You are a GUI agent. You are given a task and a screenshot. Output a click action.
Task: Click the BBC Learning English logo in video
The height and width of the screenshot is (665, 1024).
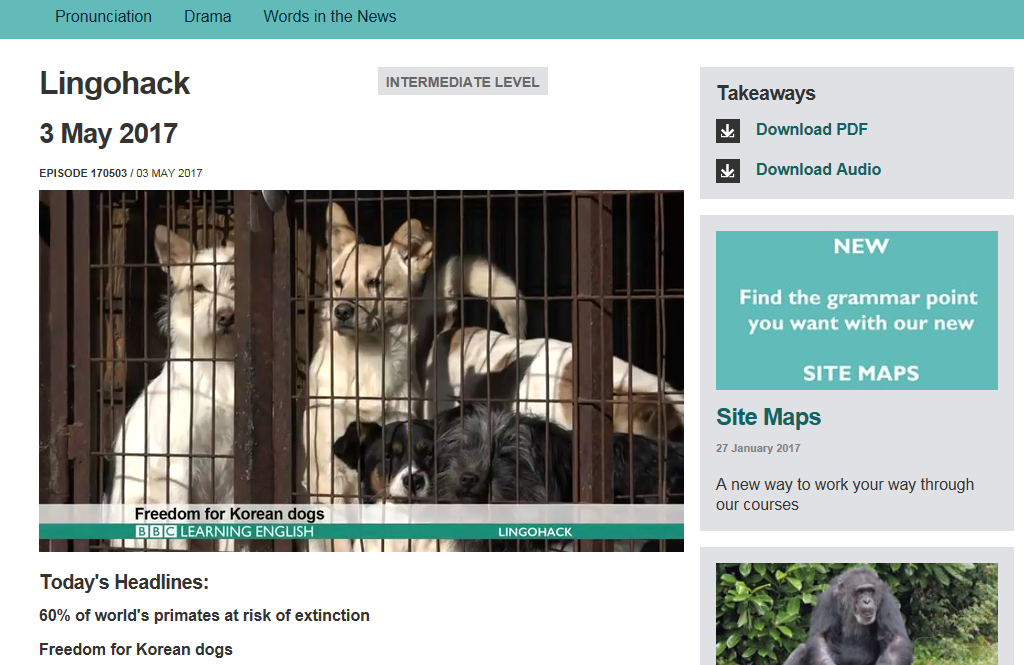[225, 532]
